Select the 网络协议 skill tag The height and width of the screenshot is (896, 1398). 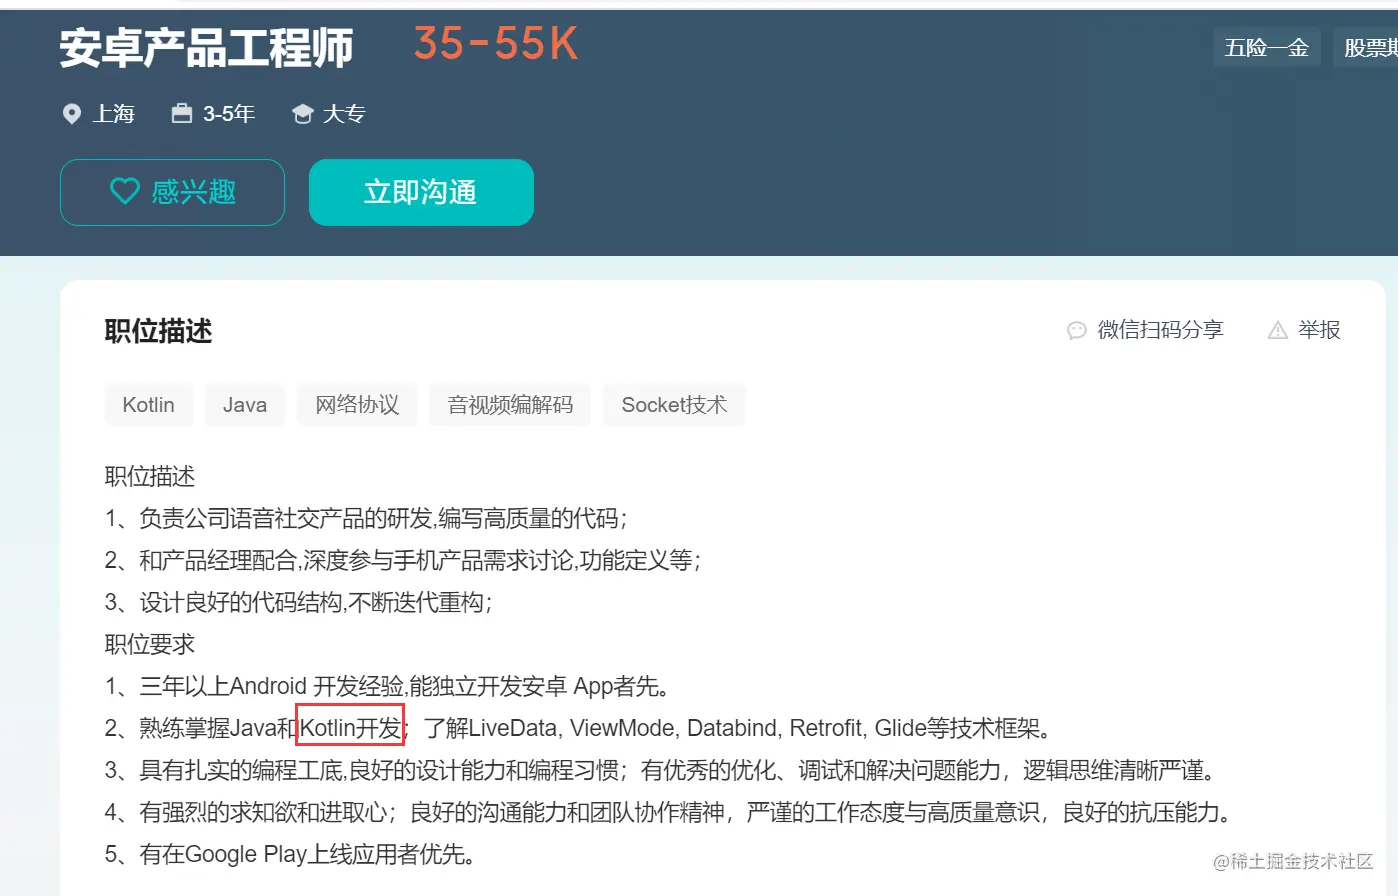pyautogui.click(x=357, y=405)
